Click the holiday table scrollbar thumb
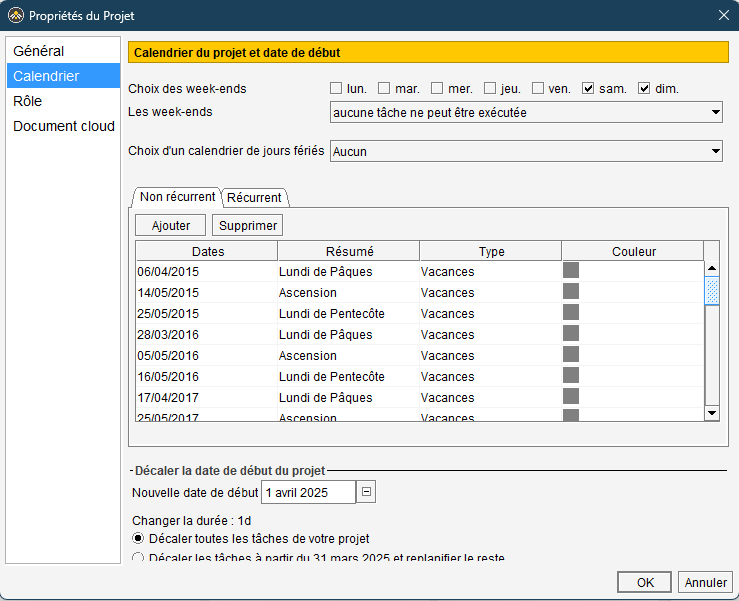 [x=712, y=291]
